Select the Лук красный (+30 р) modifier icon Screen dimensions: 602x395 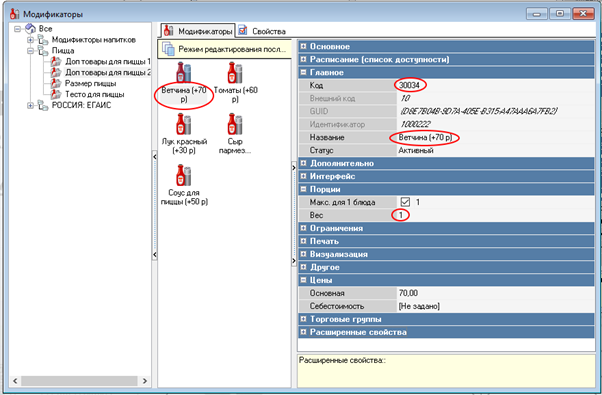click(184, 124)
